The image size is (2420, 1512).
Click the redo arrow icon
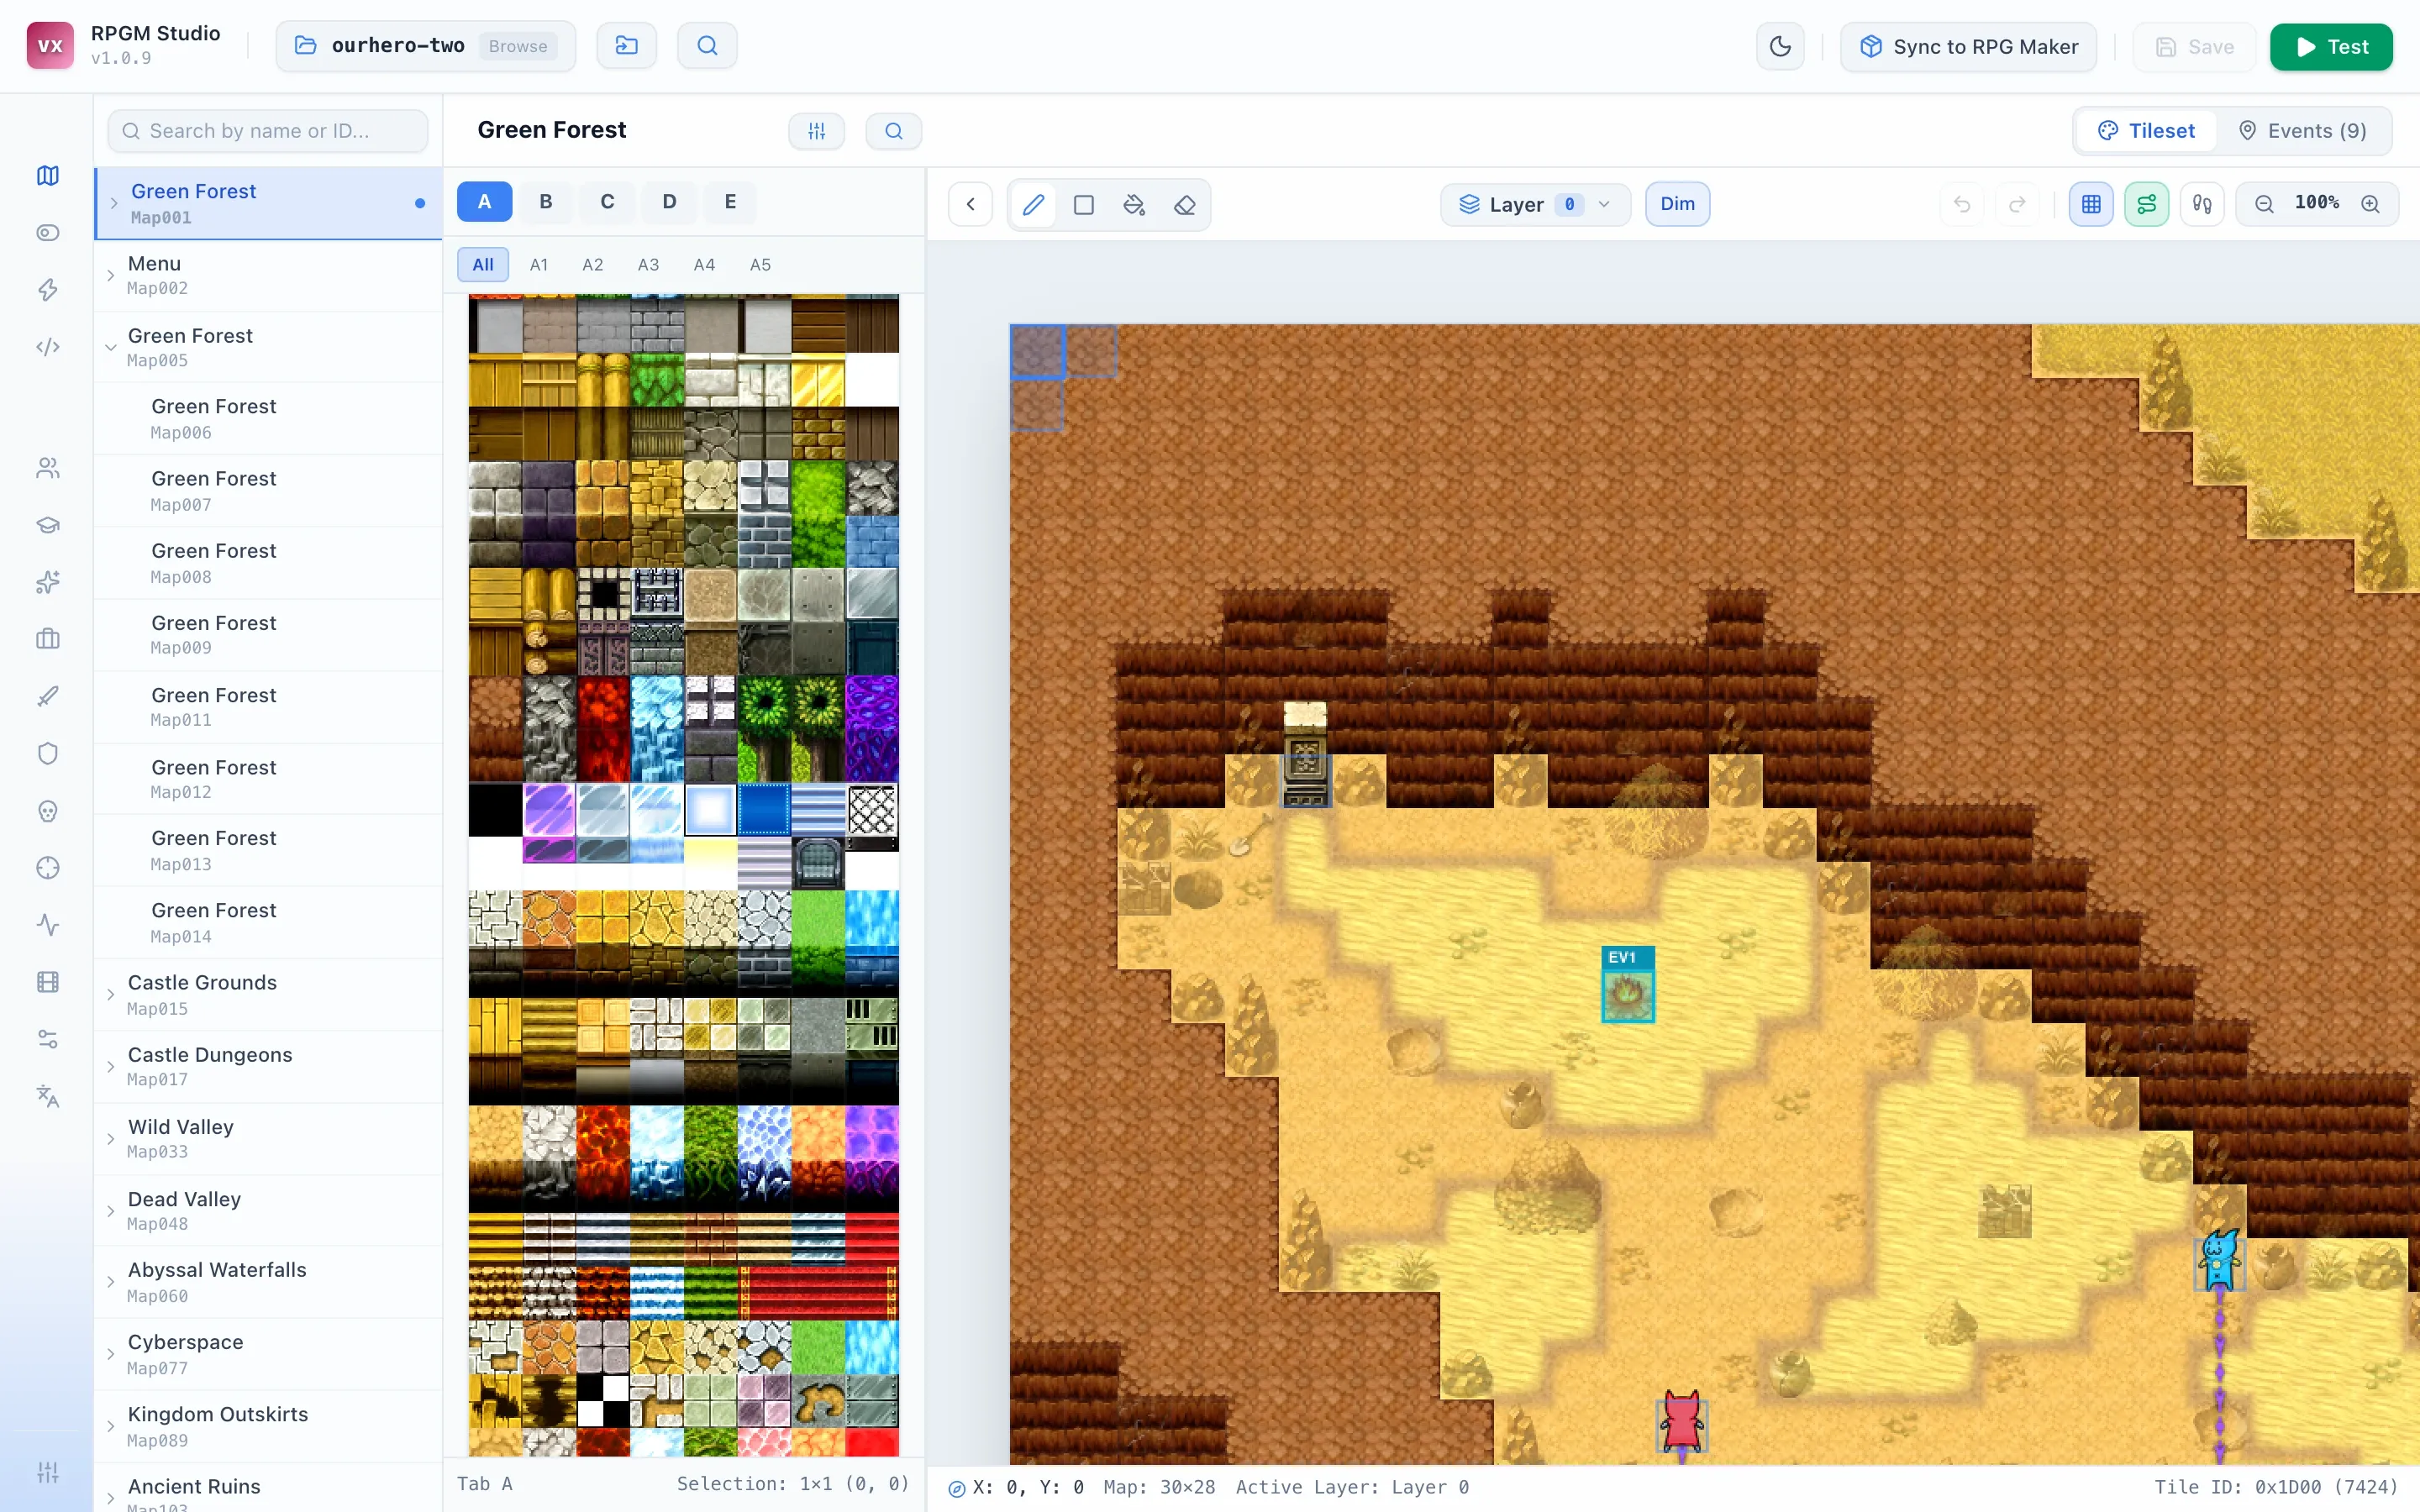pos(2017,204)
